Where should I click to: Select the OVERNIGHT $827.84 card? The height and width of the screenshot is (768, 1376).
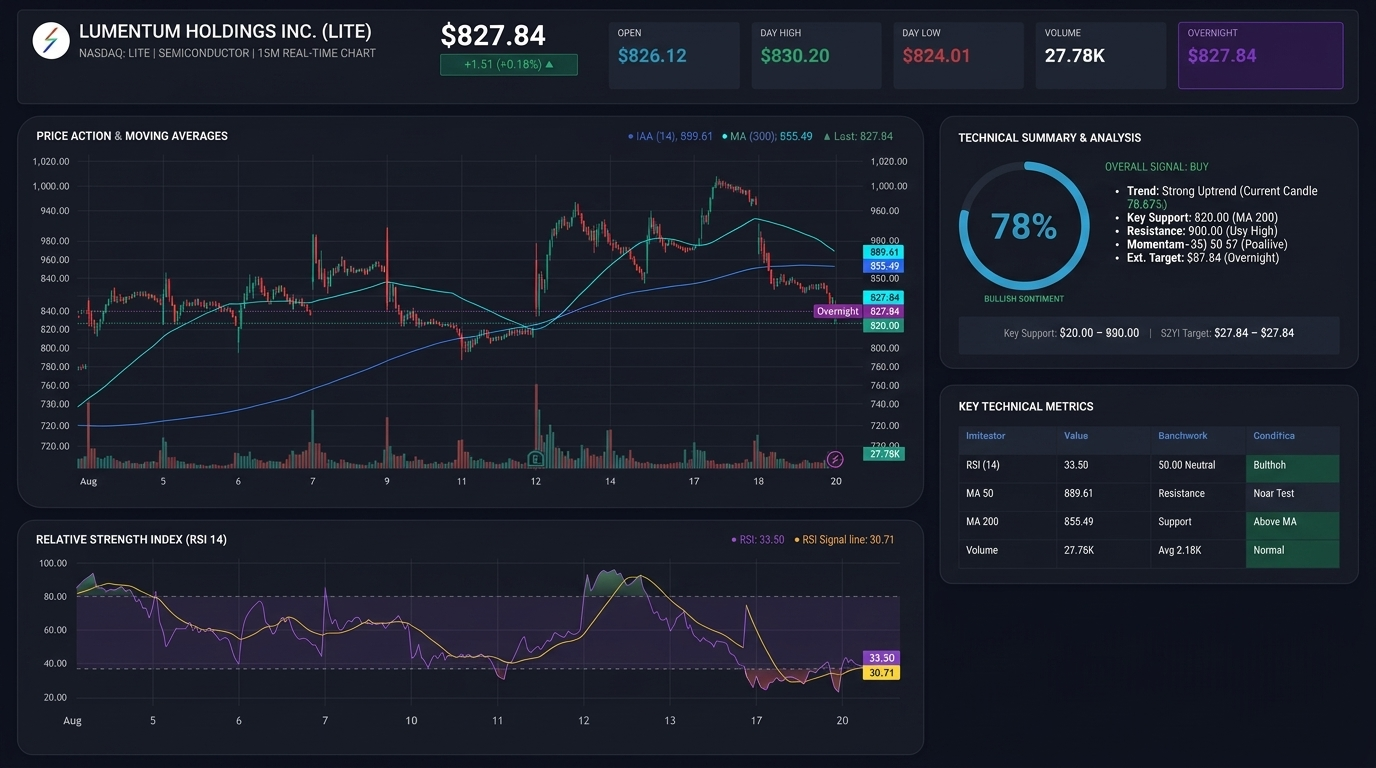[x=1260, y=56]
